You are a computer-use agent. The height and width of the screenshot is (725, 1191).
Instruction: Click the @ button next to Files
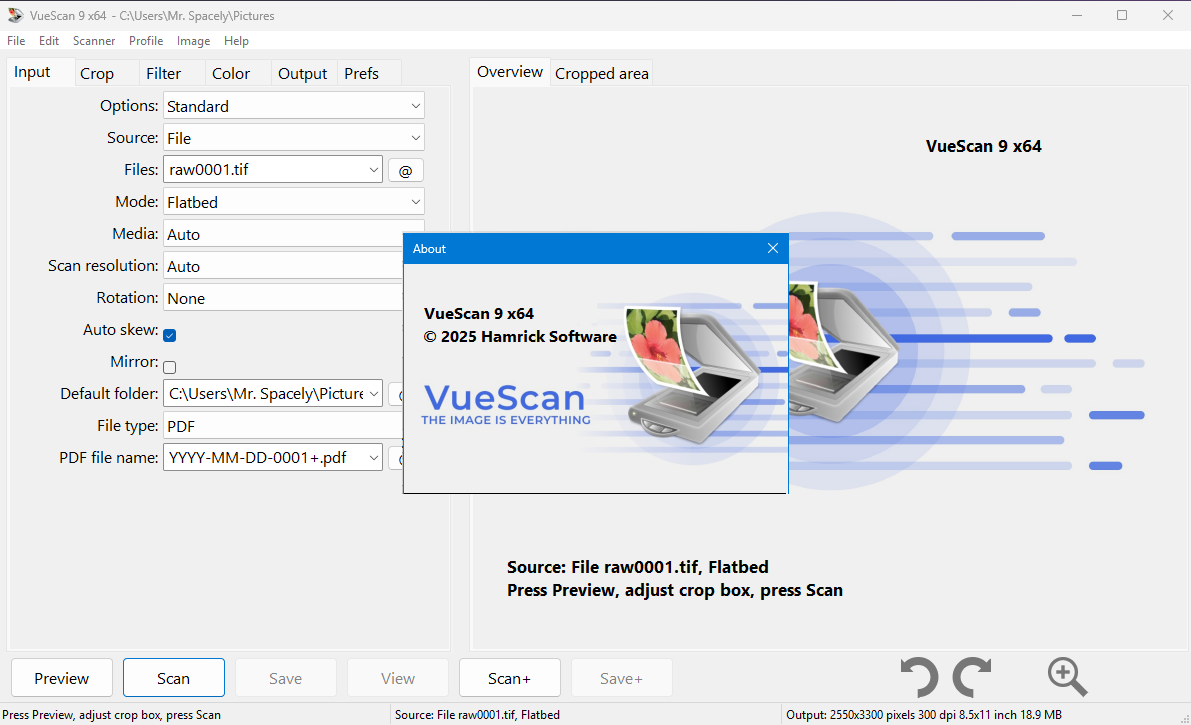(406, 170)
